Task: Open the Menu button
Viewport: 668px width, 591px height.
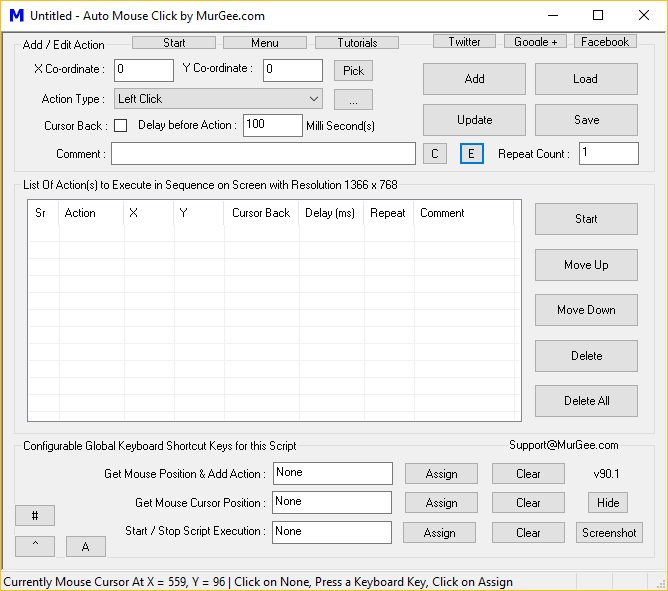Action: [x=265, y=43]
